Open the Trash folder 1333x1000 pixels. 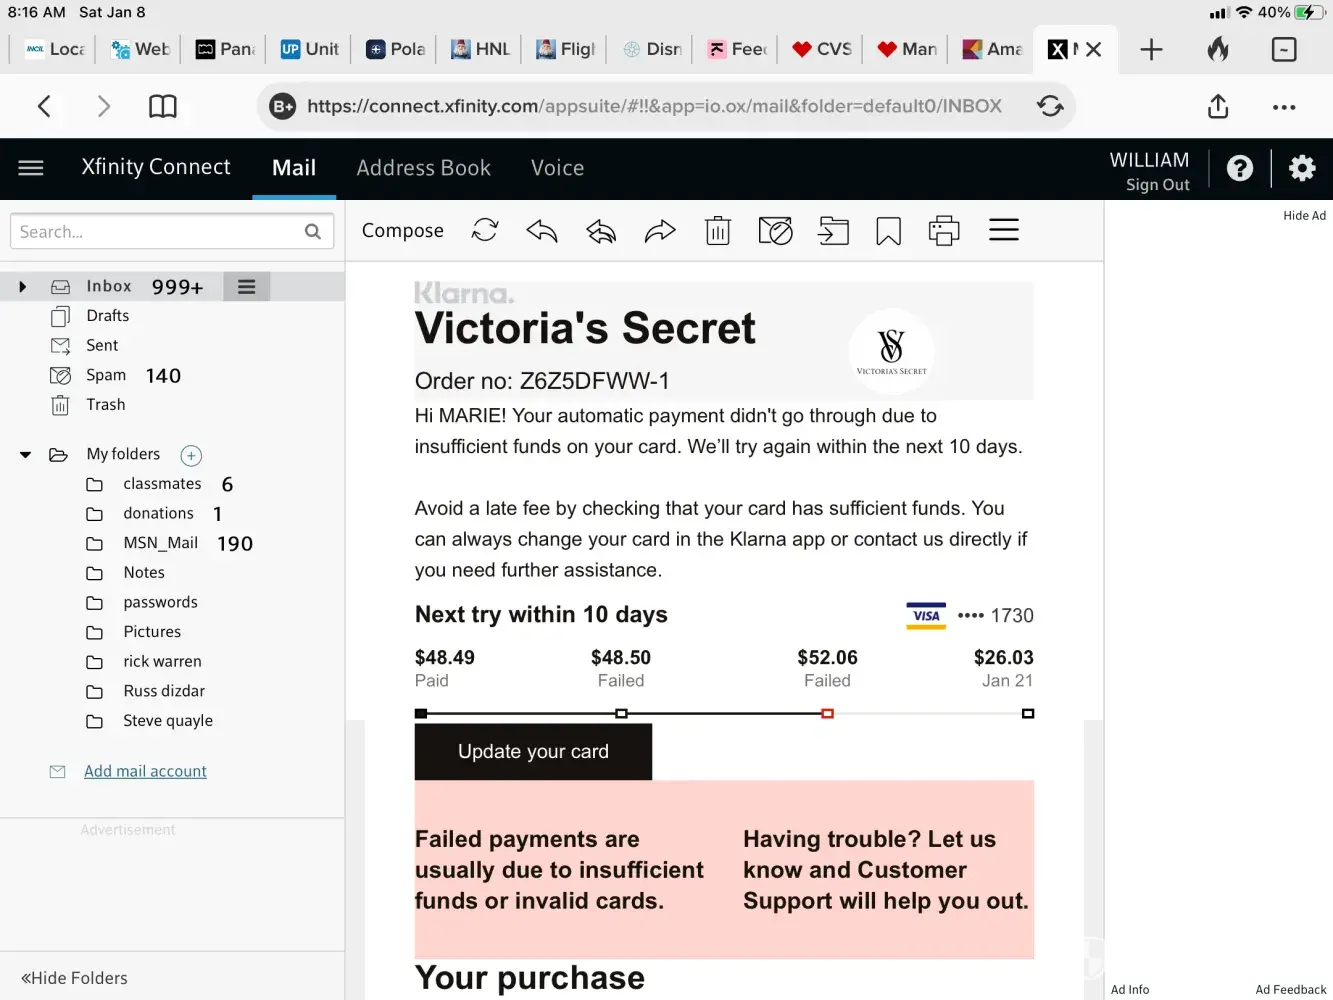[106, 405]
